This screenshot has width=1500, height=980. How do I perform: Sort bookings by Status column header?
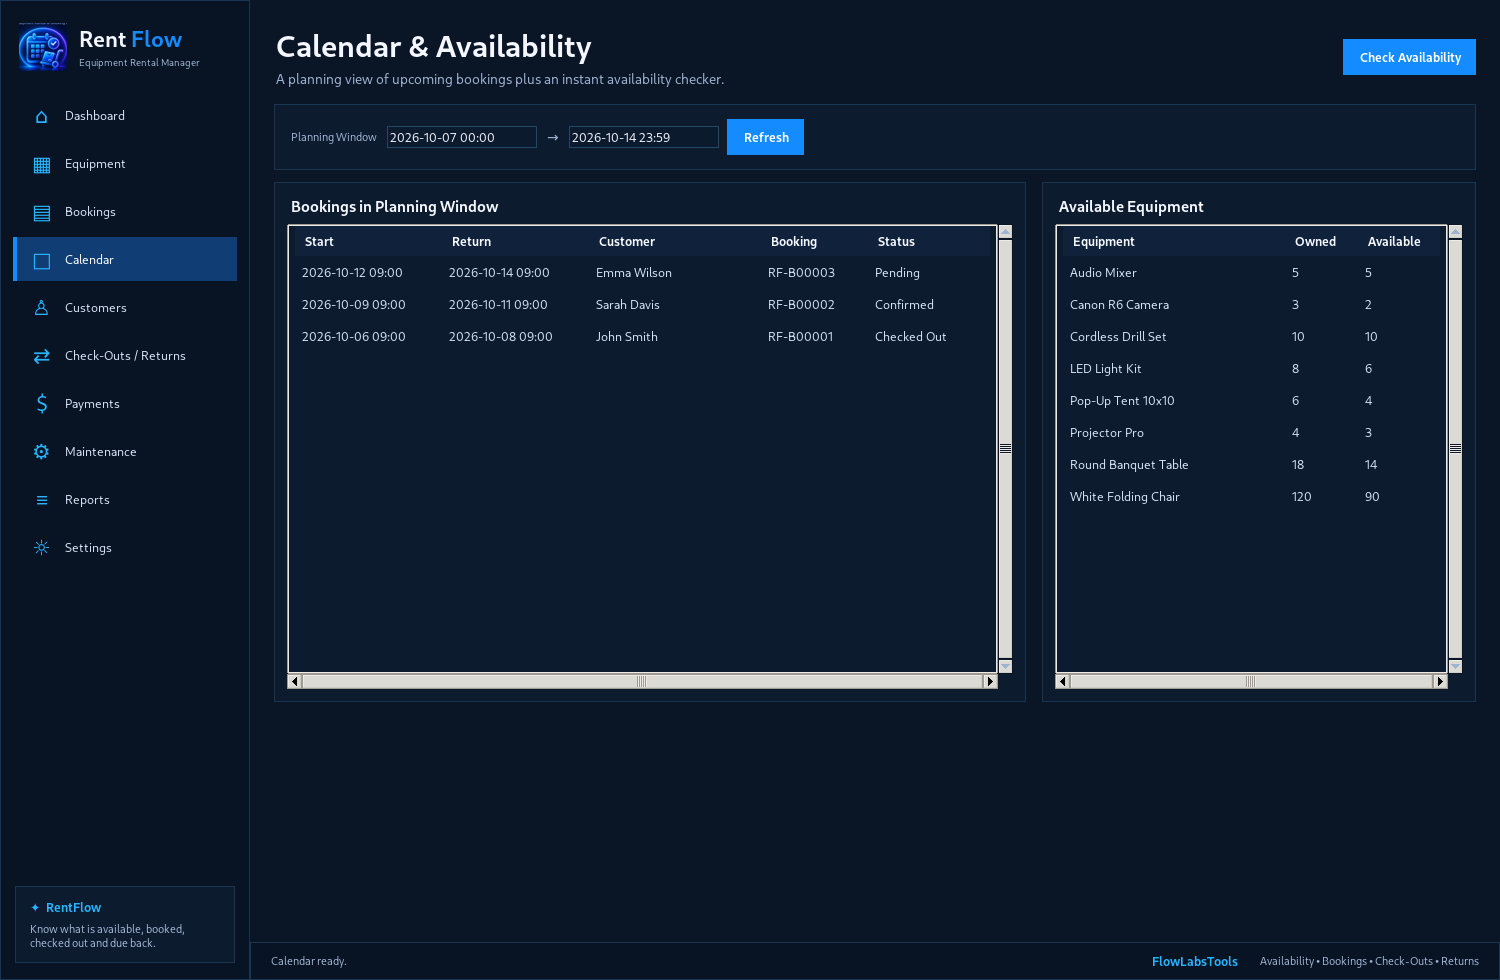[927, 242]
